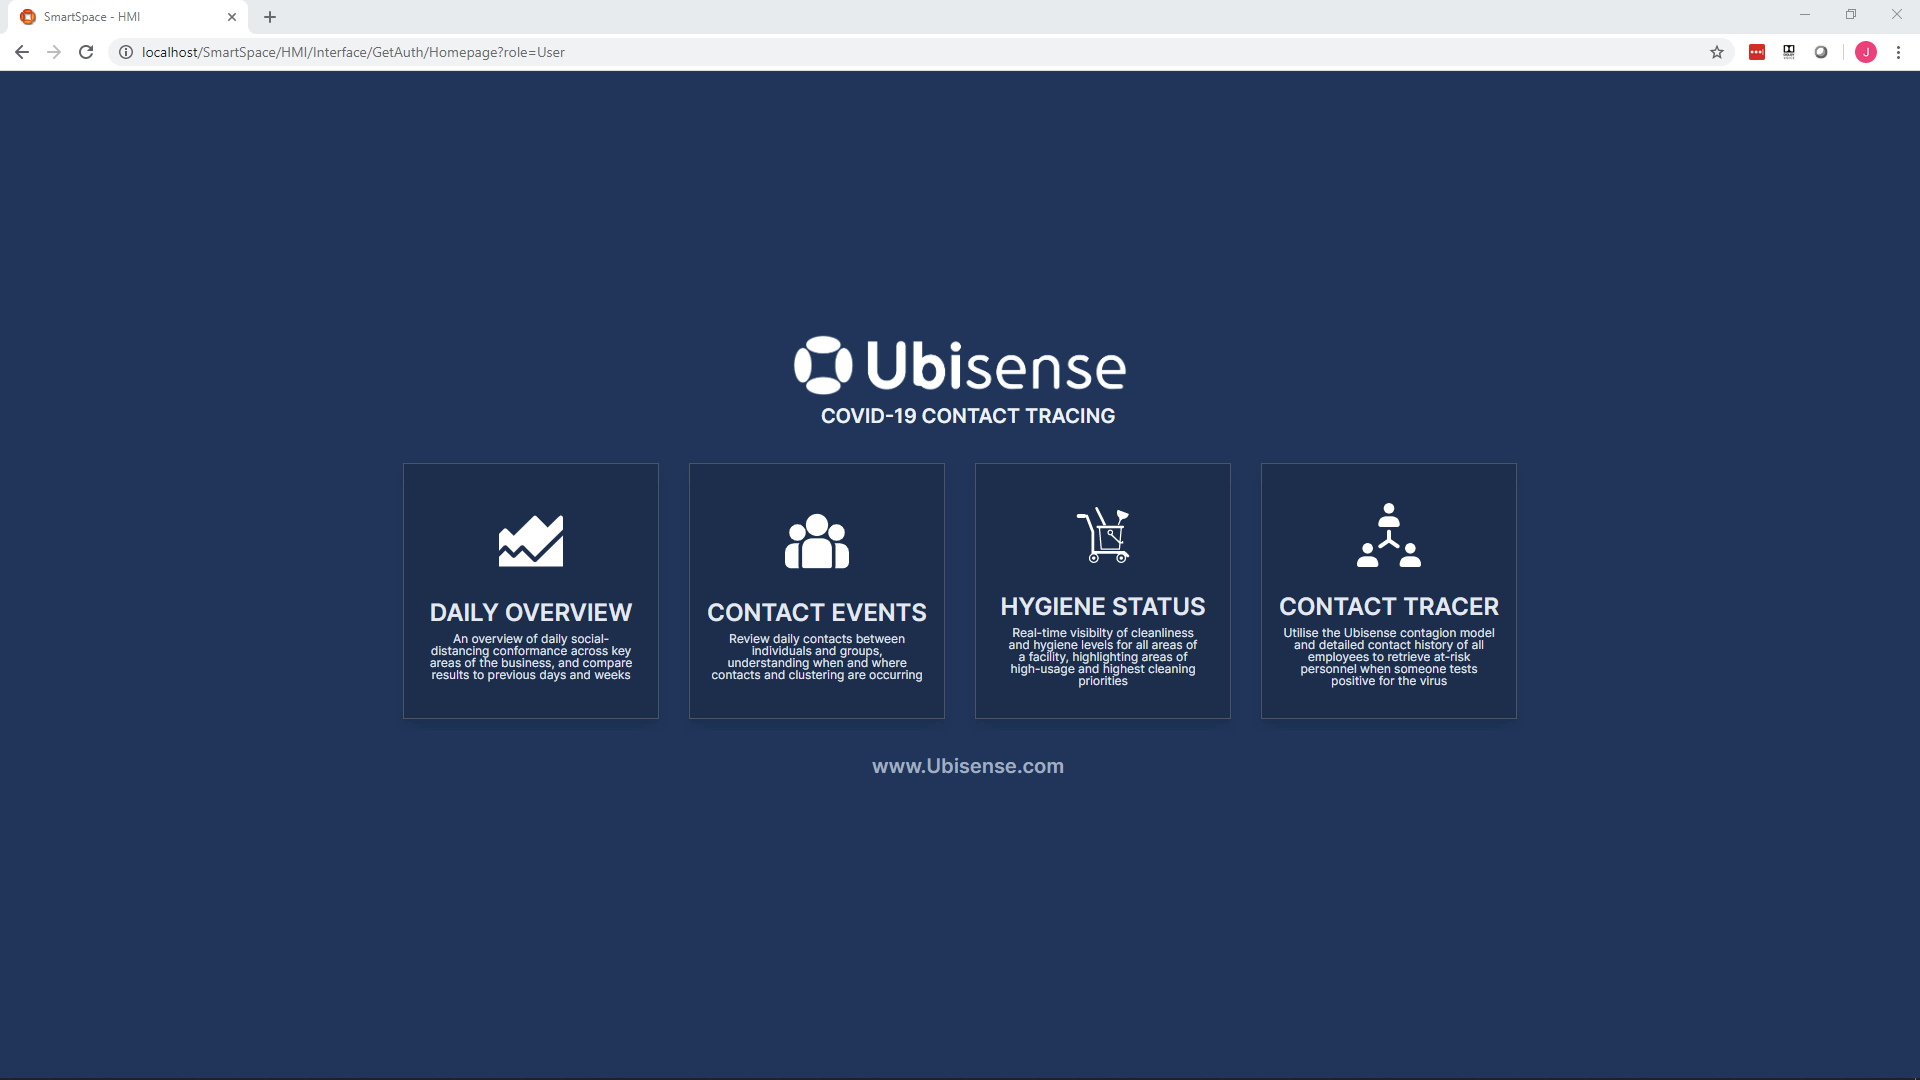Viewport: 1920px width, 1080px height.
Task: Click the dark grid extension icon beside the red extension
Action: click(1789, 52)
